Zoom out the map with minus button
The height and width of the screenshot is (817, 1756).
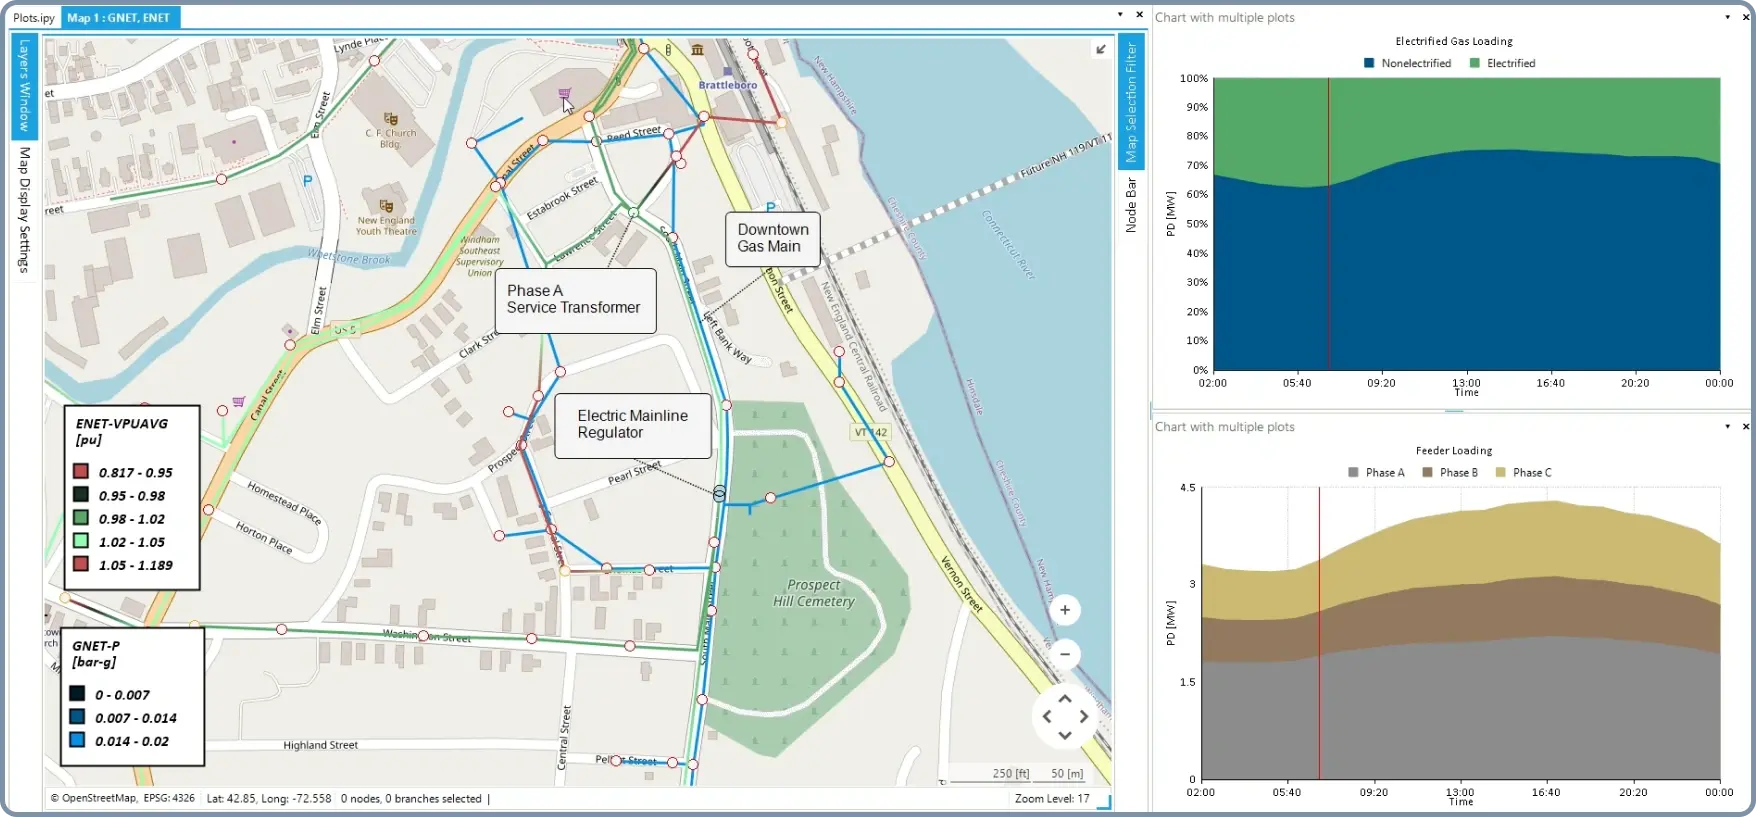pyautogui.click(x=1065, y=655)
